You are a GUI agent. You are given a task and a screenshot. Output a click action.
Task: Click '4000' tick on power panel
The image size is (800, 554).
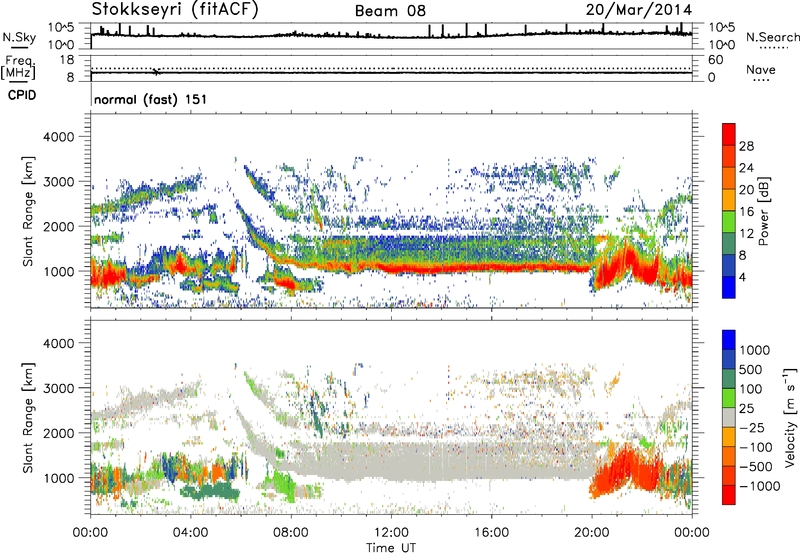coord(58,137)
